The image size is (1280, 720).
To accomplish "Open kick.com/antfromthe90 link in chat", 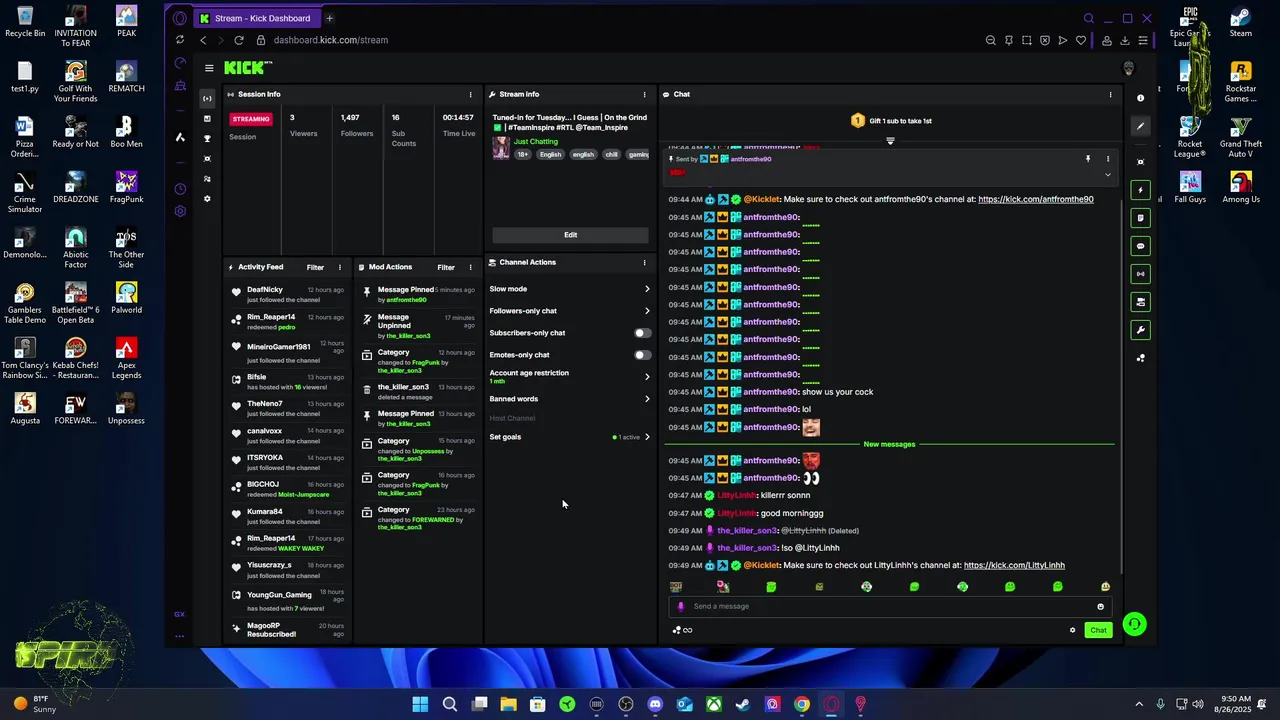I will click(1035, 199).
